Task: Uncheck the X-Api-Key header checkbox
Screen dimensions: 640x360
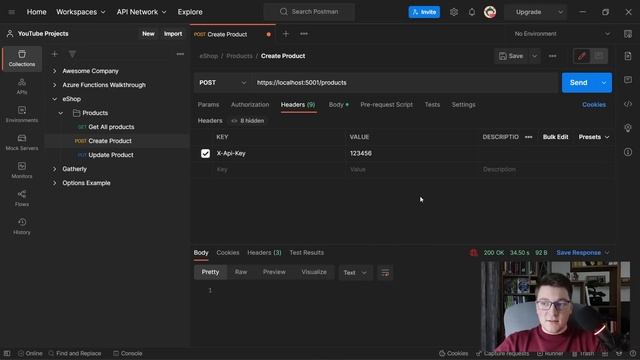Action: pos(205,153)
